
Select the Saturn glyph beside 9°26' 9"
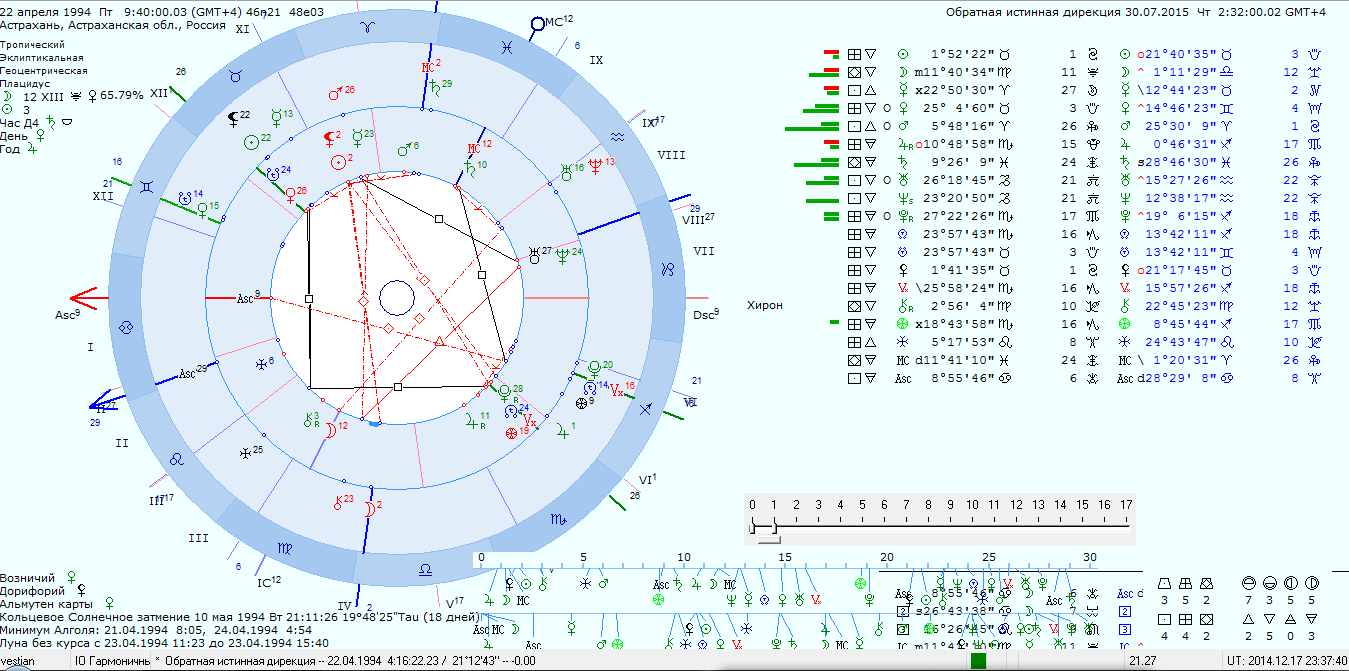point(903,162)
